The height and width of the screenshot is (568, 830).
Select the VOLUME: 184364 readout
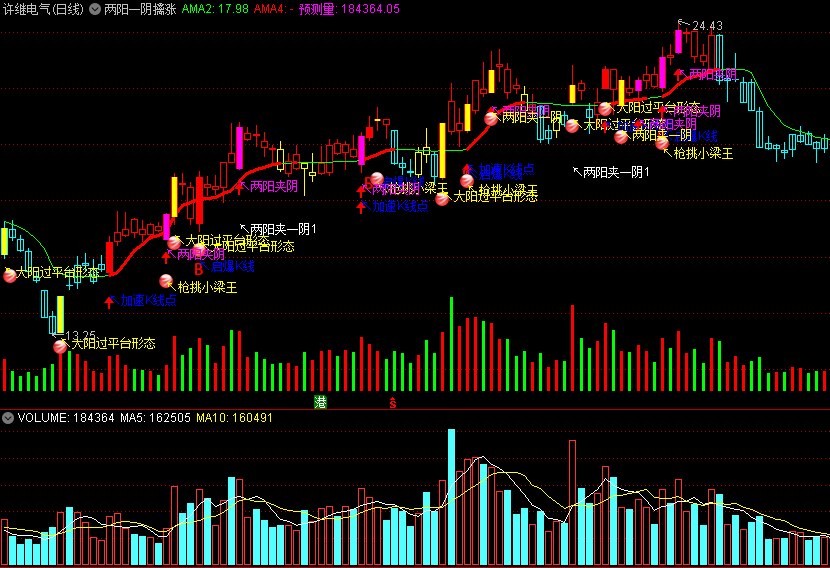66,418
